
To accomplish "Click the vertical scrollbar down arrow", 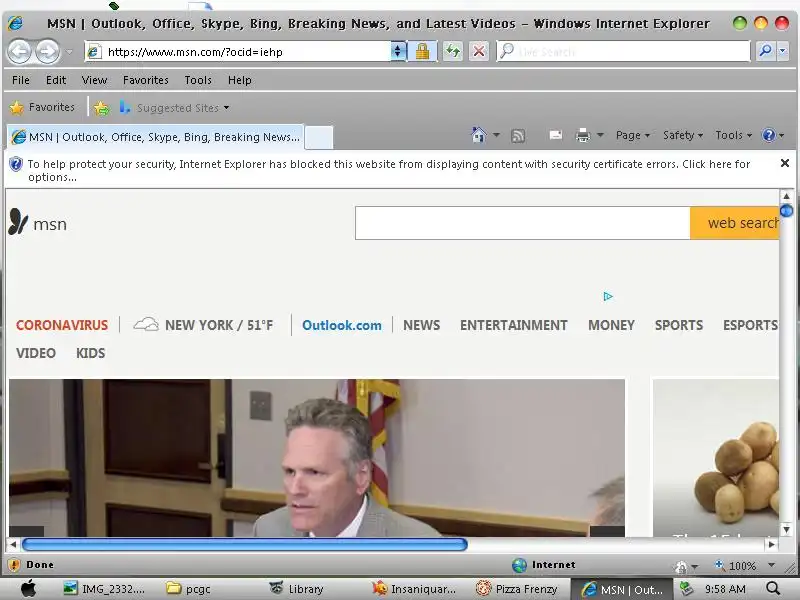I will (x=786, y=530).
